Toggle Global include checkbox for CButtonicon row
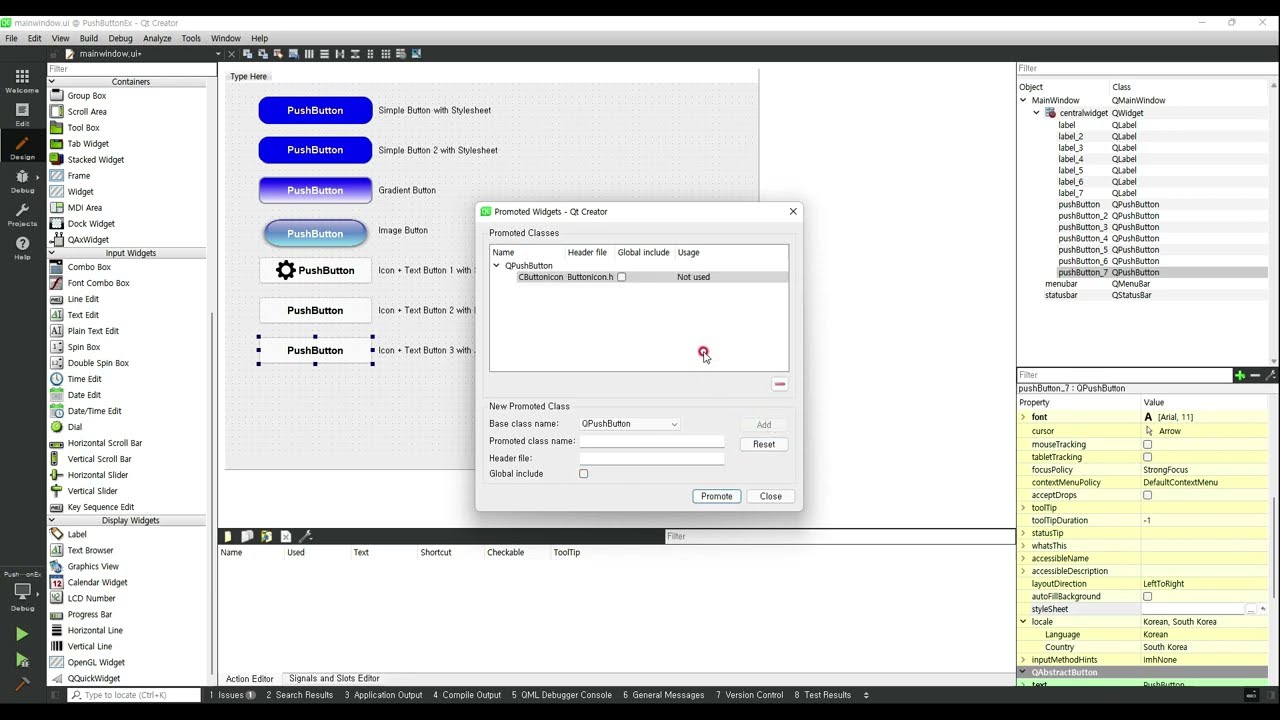The height and width of the screenshot is (720, 1280). [x=621, y=277]
